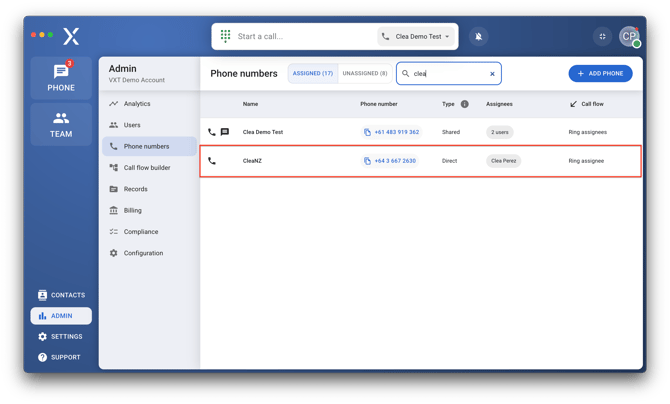
Task: Click the muted notifications bell icon
Action: (x=478, y=37)
